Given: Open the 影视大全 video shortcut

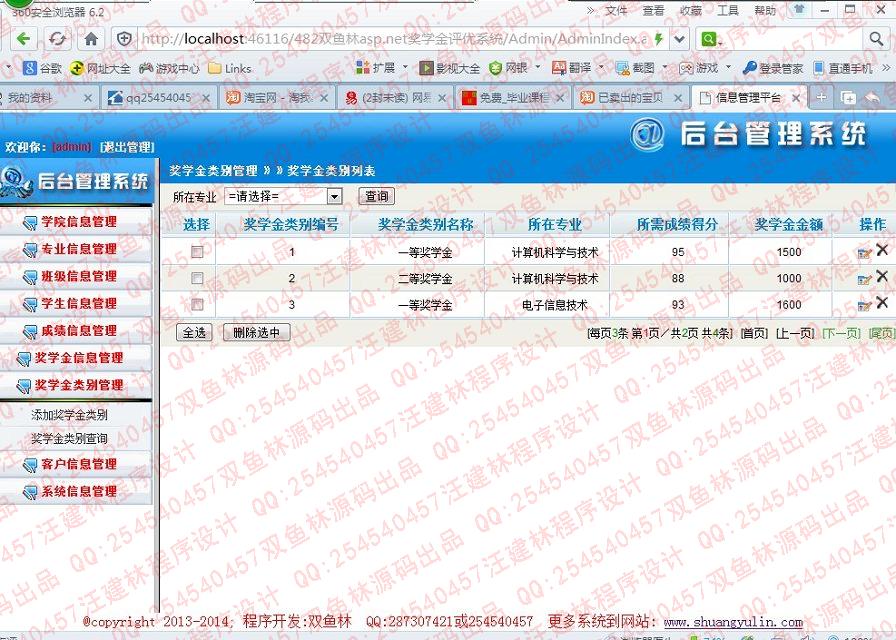Looking at the screenshot, I should (450, 68).
